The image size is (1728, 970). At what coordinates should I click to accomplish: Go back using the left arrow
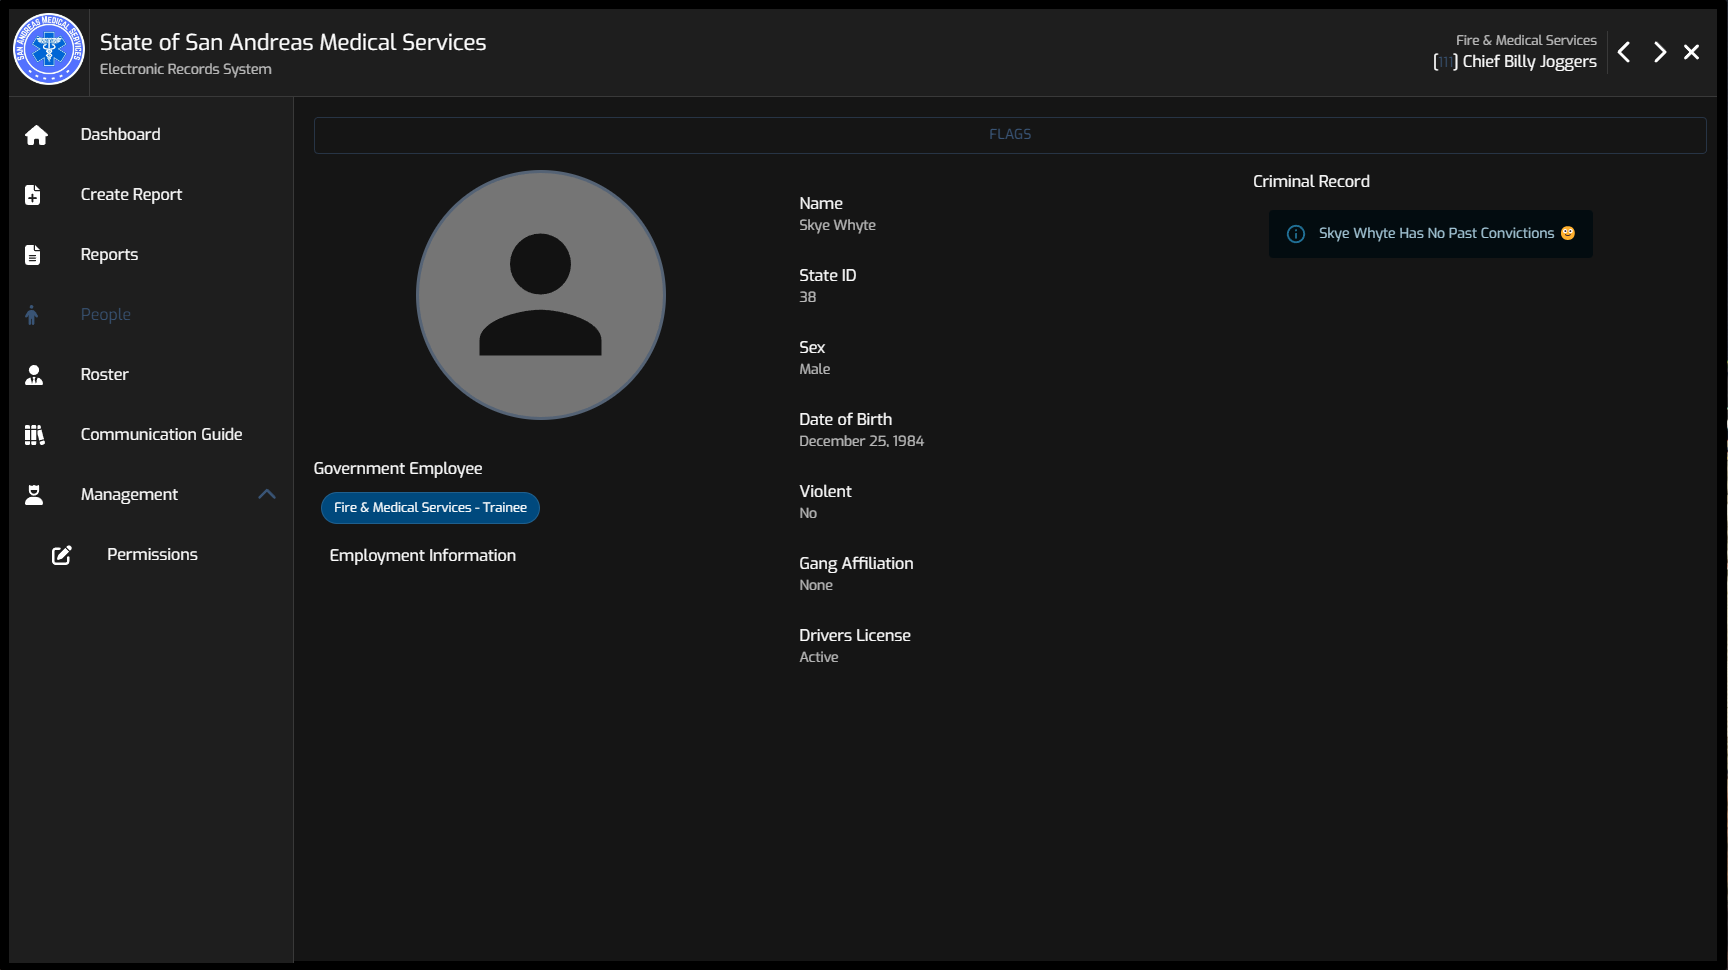(1624, 52)
